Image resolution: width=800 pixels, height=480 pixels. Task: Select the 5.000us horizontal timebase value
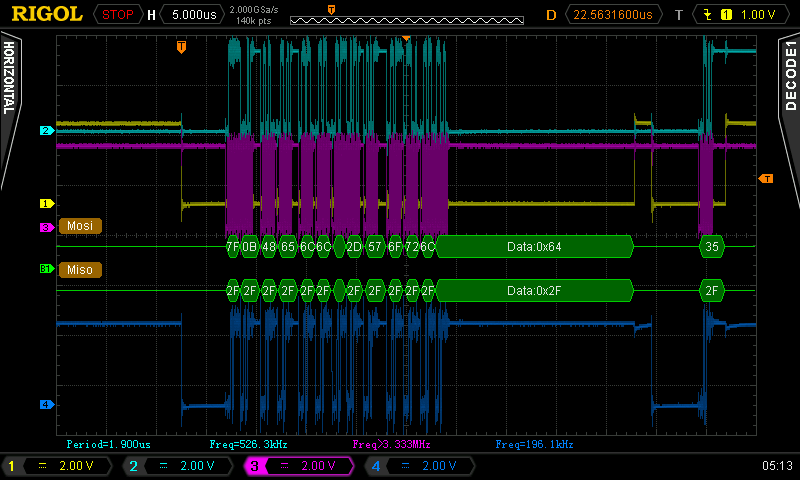pyautogui.click(x=194, y=15)
